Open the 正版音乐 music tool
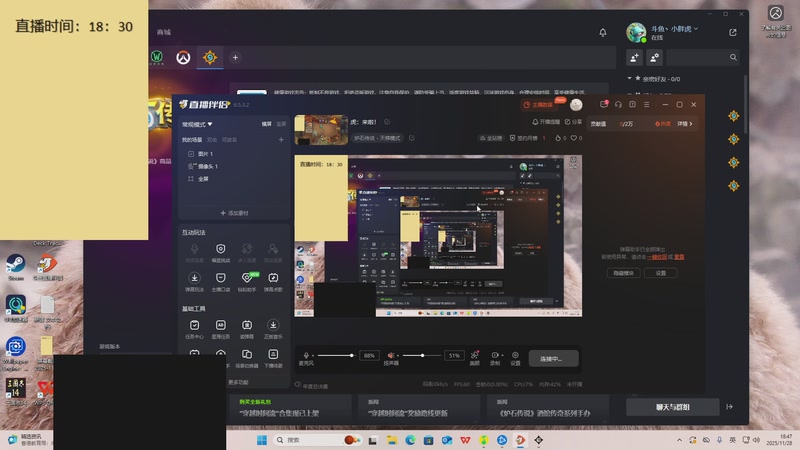Image resolution: width=800 pixels, height=450 pixels. tap(273, 329)
